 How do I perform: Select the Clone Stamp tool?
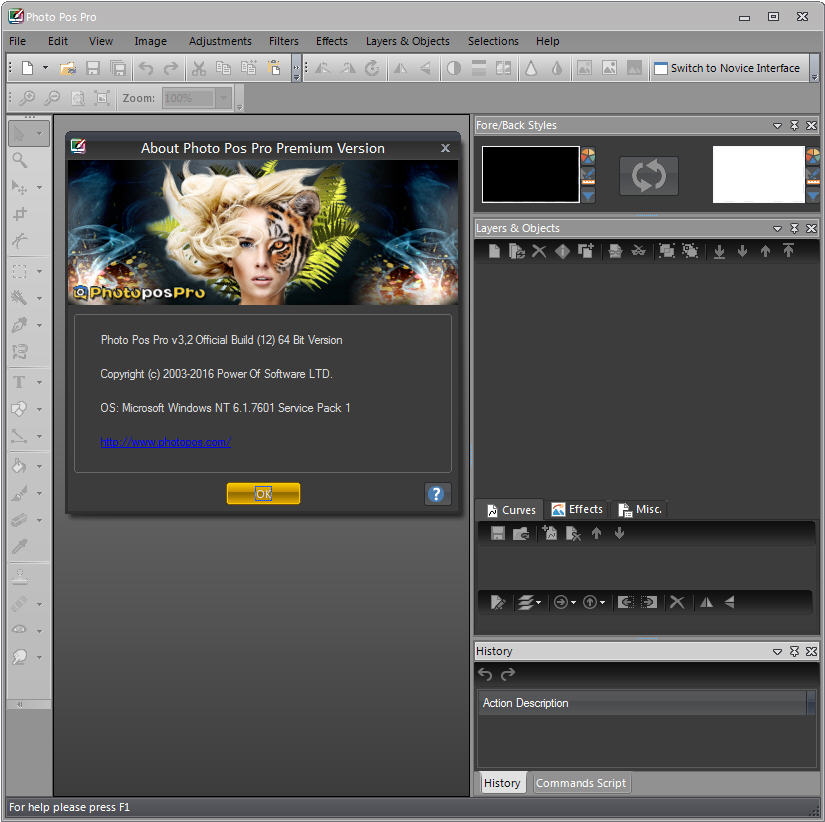pyautogui.click(x=20, y=577)
